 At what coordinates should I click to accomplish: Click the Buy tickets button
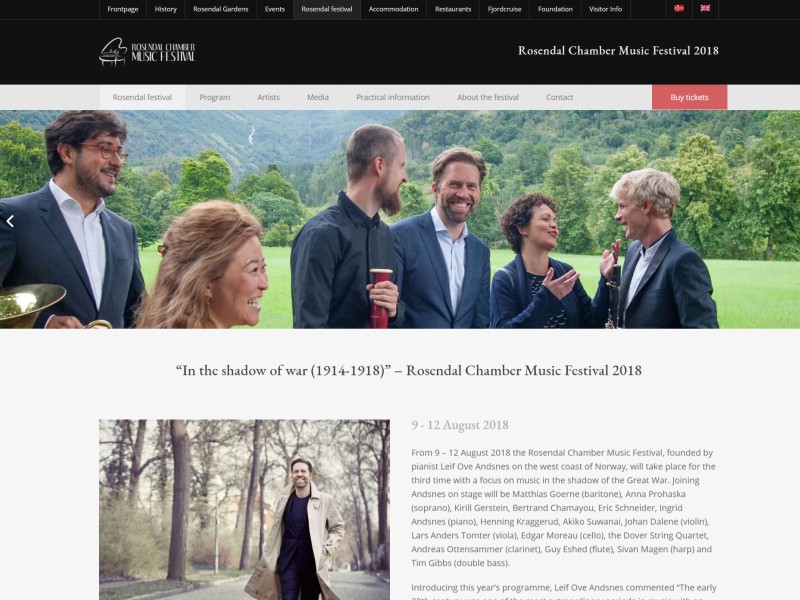pyautogui.click(x=689, y=97)
